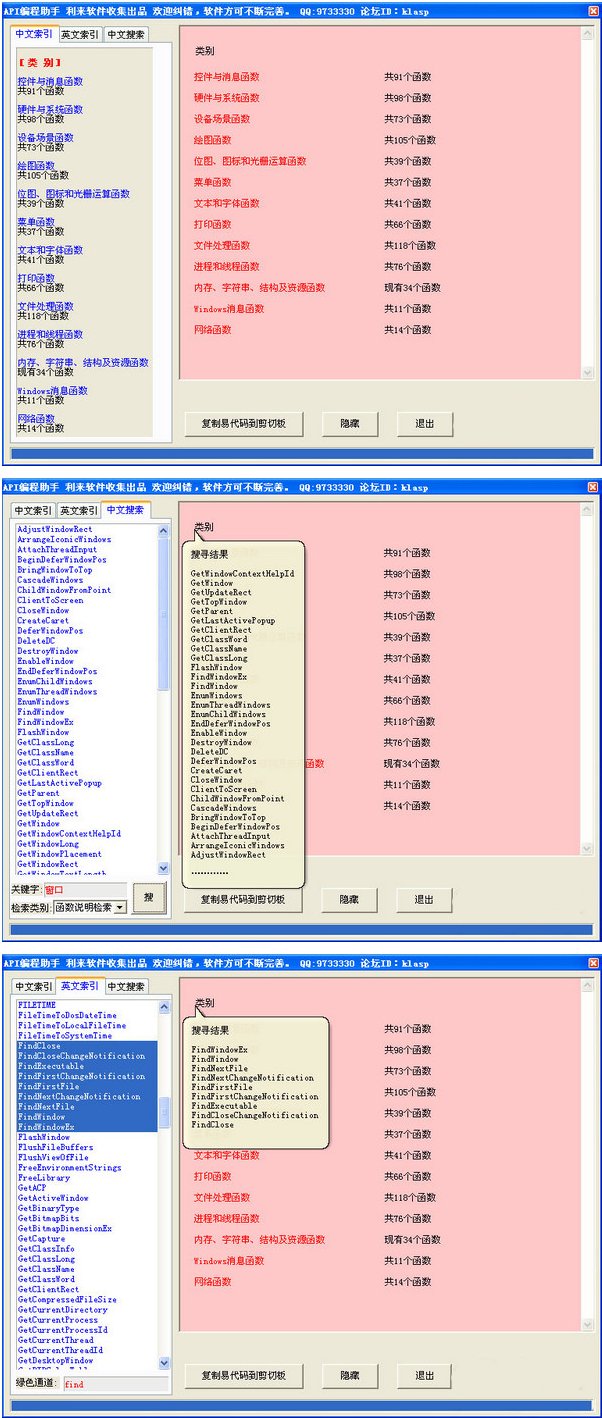Select FILETIME in the English index list
This screenshot has height=1418, width=602.
[37, 1005]
